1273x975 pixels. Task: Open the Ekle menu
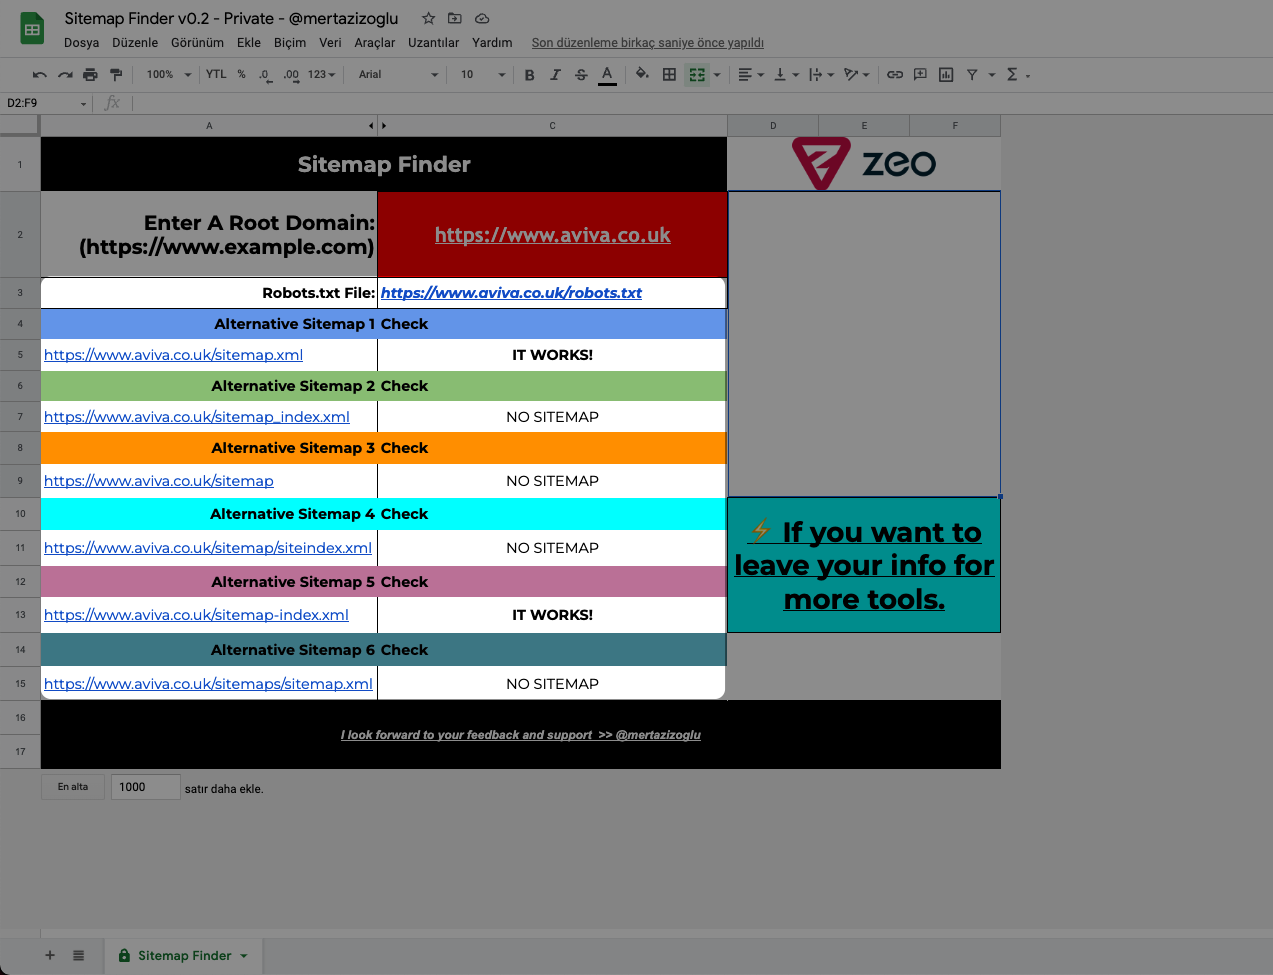pos(249,43)
